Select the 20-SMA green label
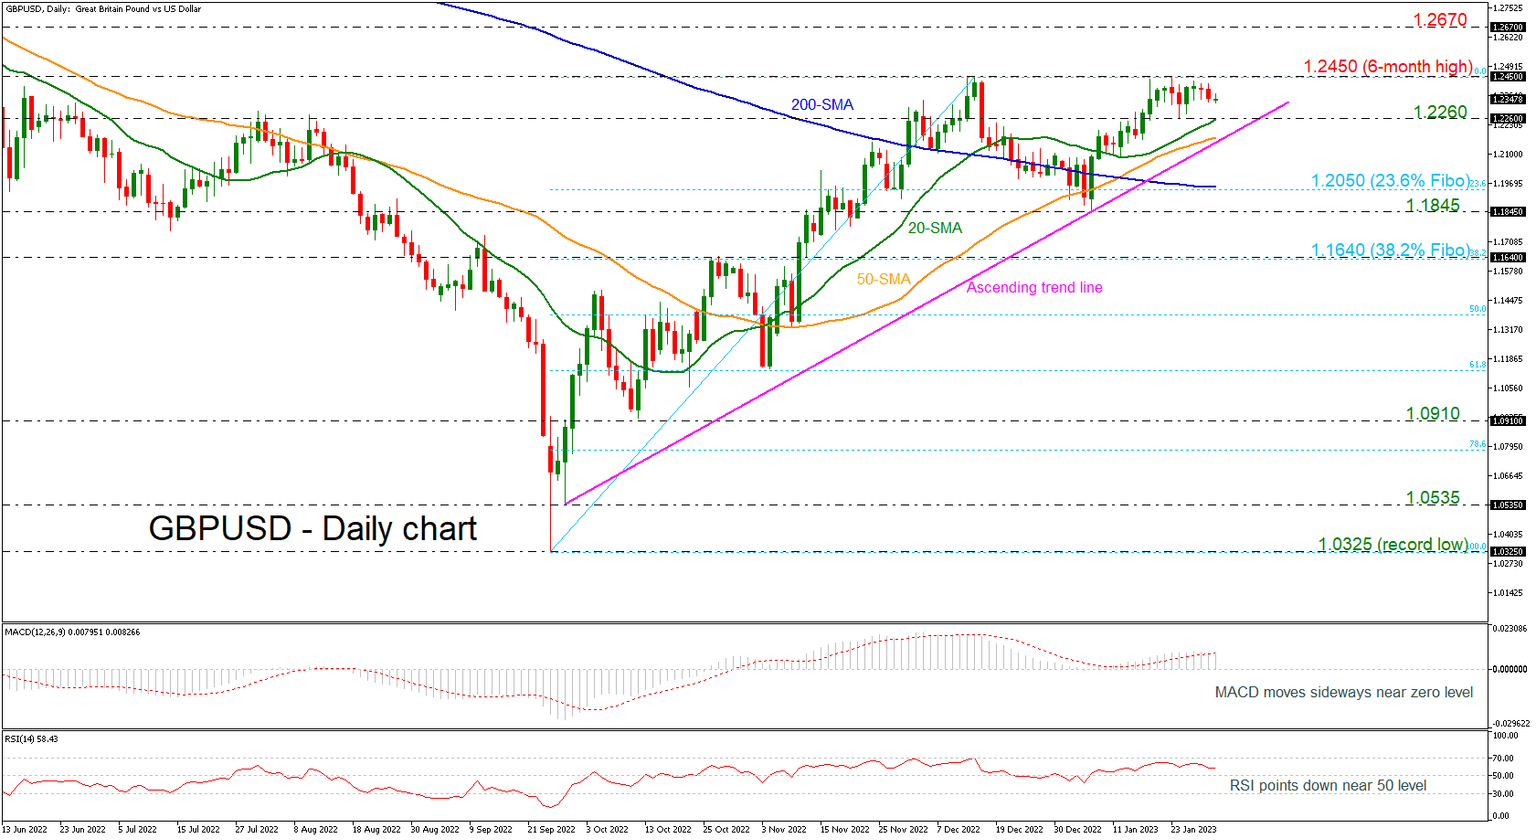 (935, 228)
